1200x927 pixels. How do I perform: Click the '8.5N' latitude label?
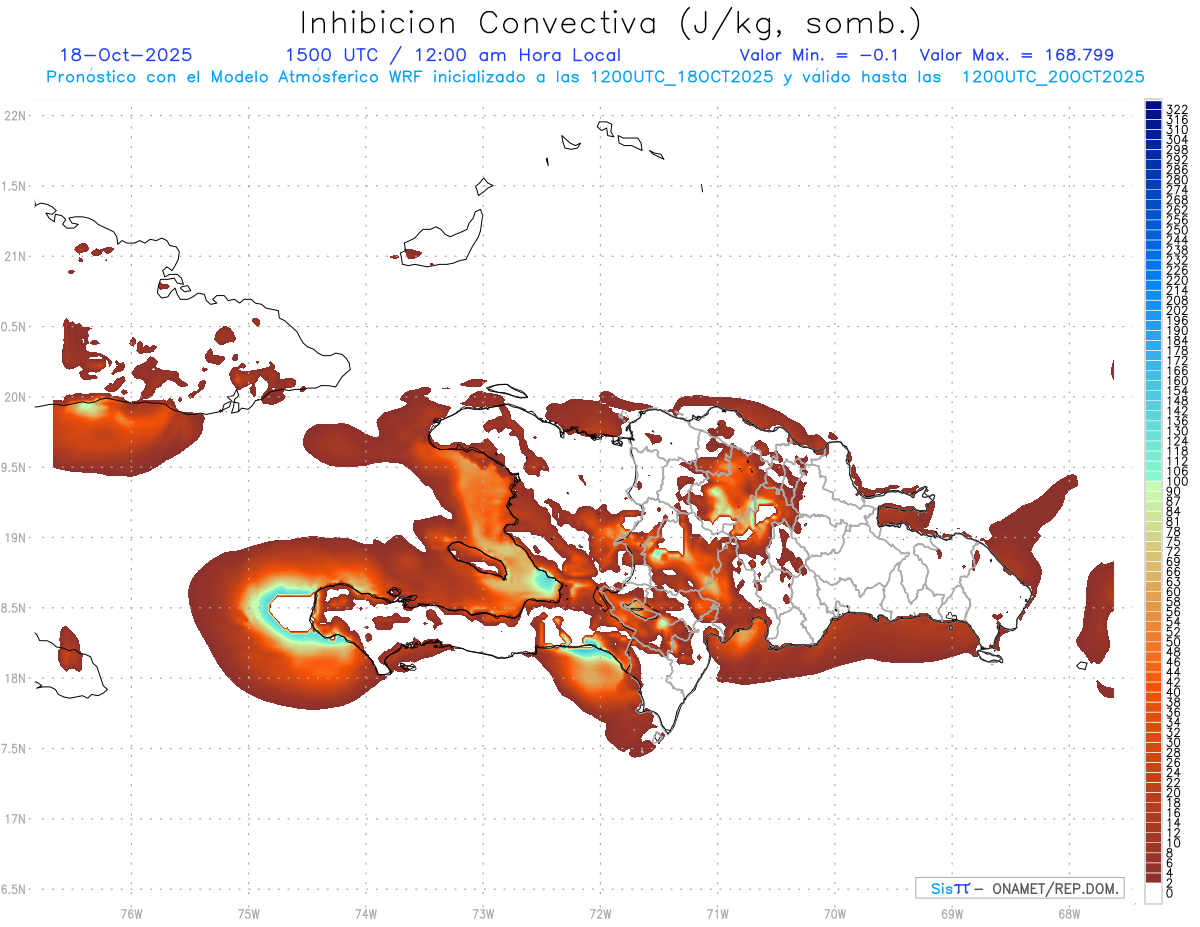coord(15,608)
